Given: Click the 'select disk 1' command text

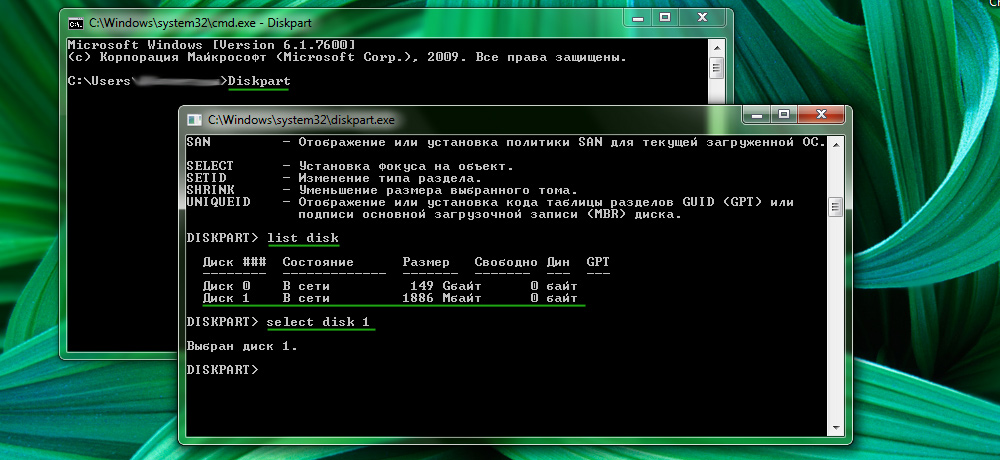Looking at the screenshot, I should click(319, 322).
